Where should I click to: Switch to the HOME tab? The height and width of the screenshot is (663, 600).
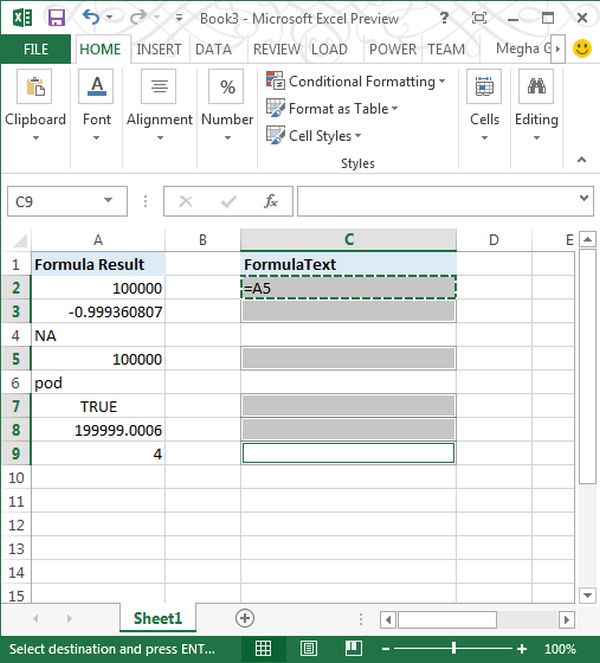(100, 49)
